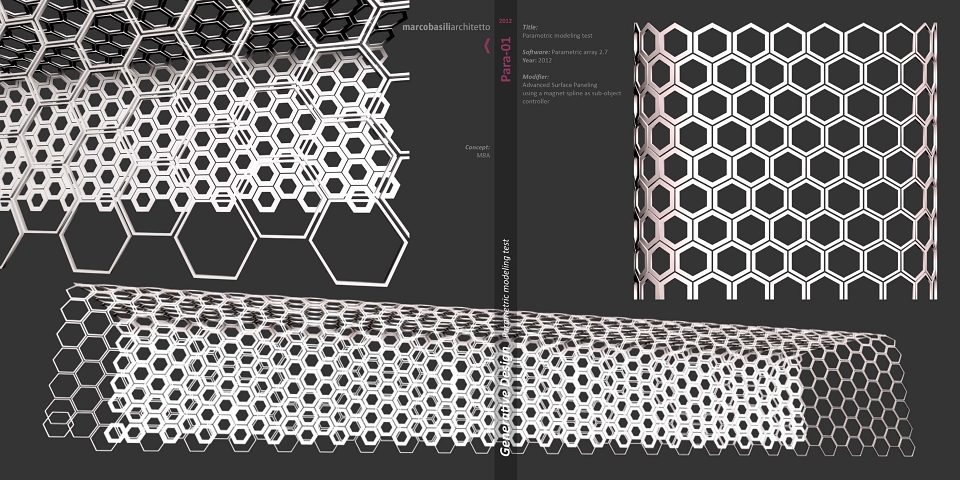This screenshot has width=960, height=480.
Task: Click the 'Year: 2012' line
Action: pos(537,61)
